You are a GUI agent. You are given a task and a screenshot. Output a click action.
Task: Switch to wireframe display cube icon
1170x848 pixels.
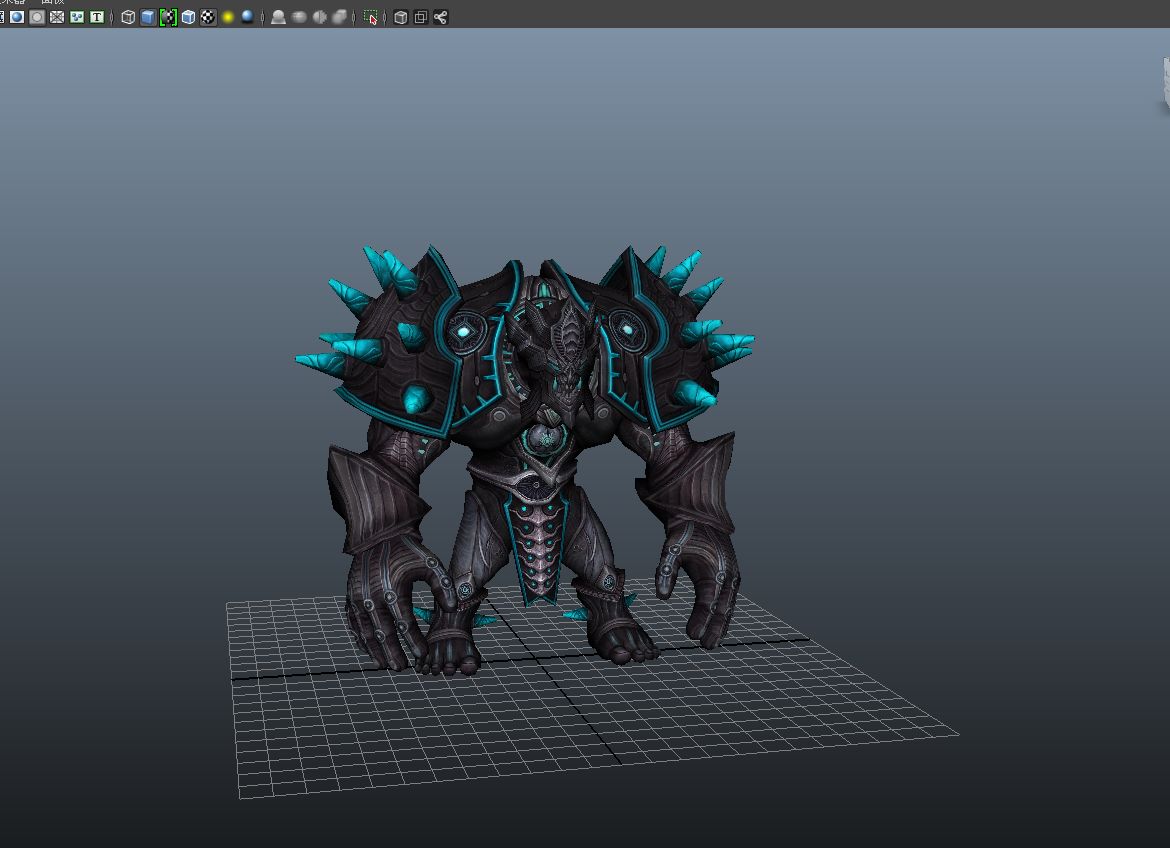128,17
